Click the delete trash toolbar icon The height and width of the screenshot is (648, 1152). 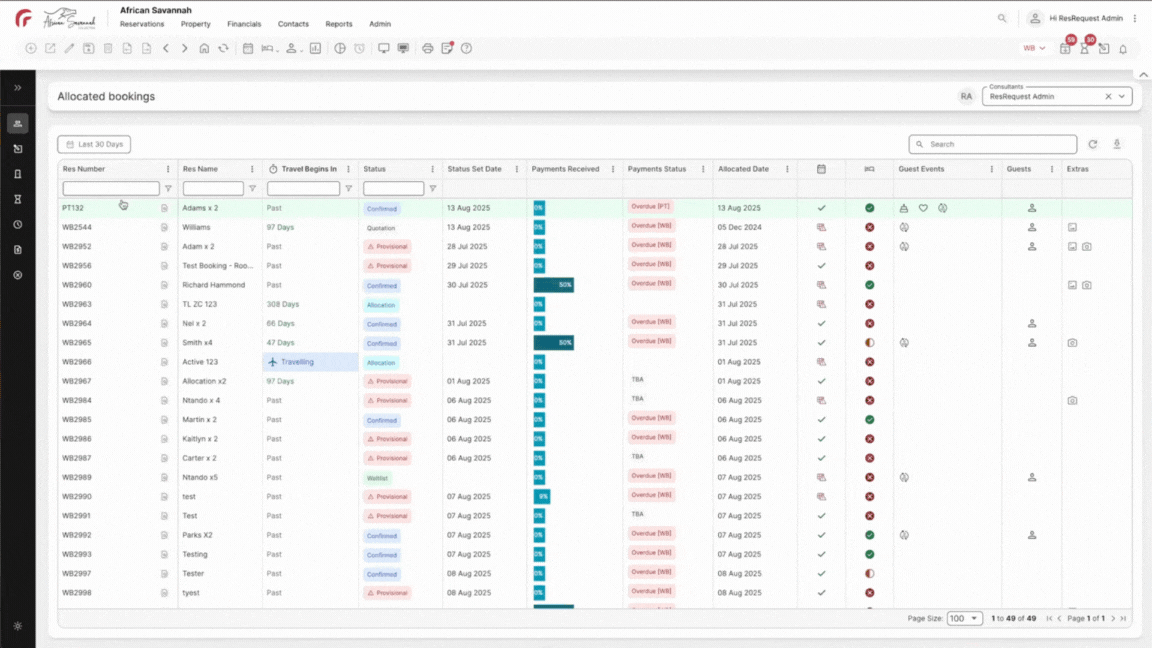(108, 48)
